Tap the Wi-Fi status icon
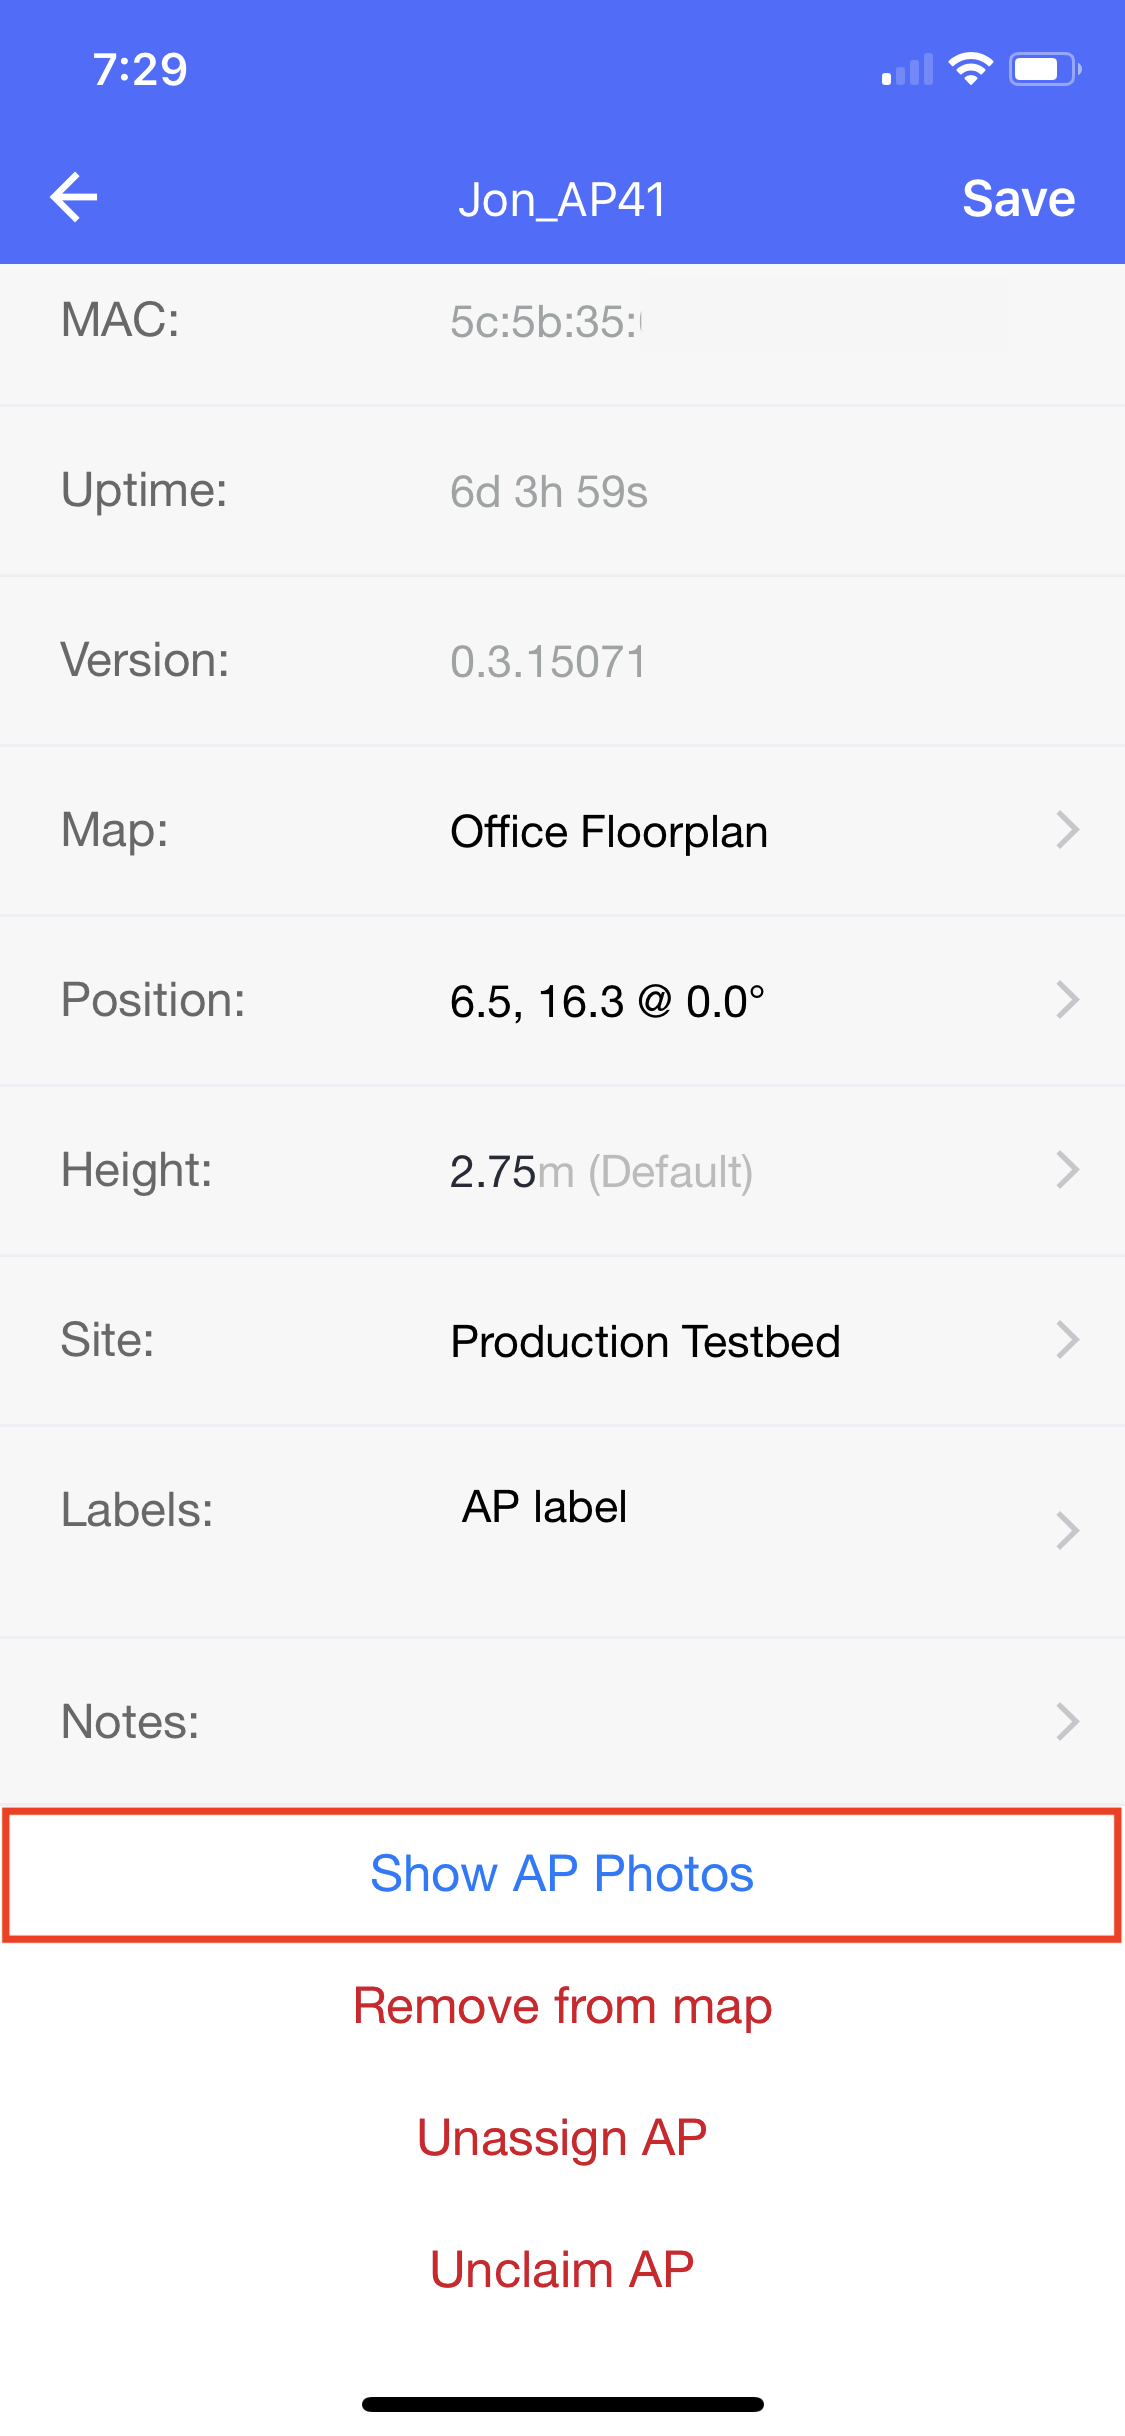Screen dimensions: 1125x2436 (x=970, y=69)
